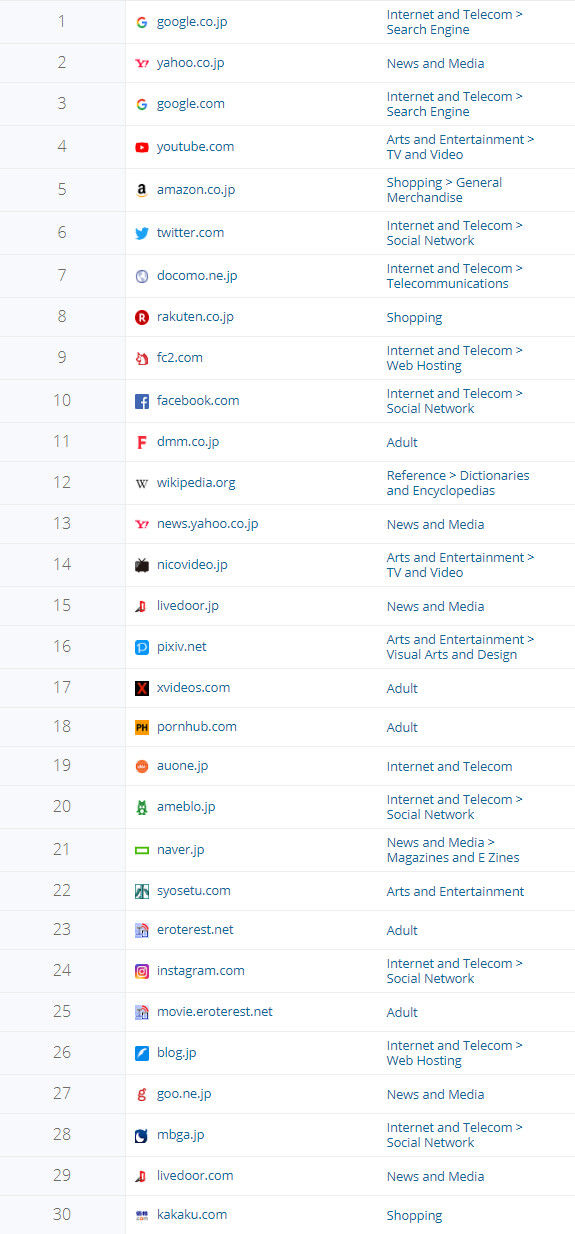Click the nicovideo TV icon
Viewport: 575px width, 1234px height.
click(142, 565)
